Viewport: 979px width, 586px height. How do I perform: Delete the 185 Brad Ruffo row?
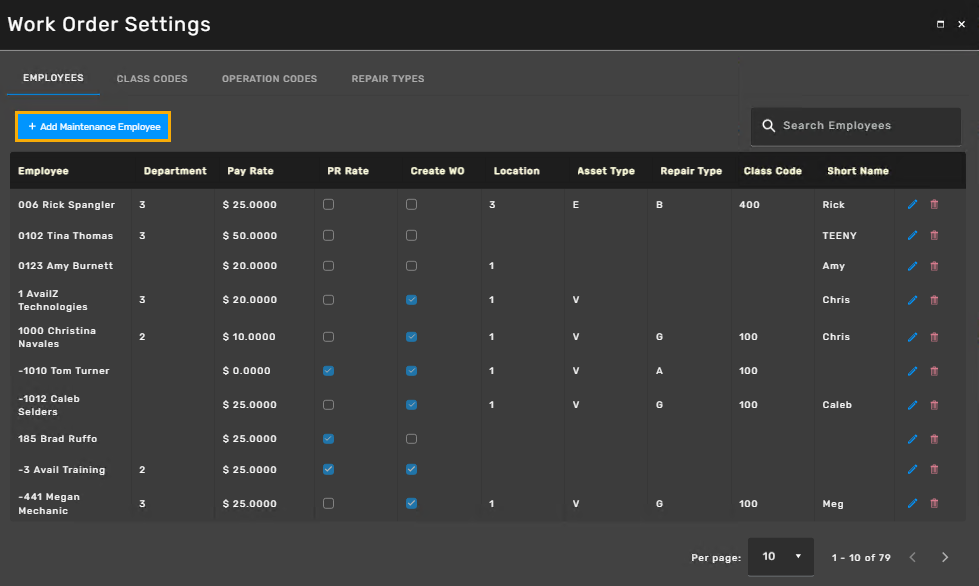[934, 439]
